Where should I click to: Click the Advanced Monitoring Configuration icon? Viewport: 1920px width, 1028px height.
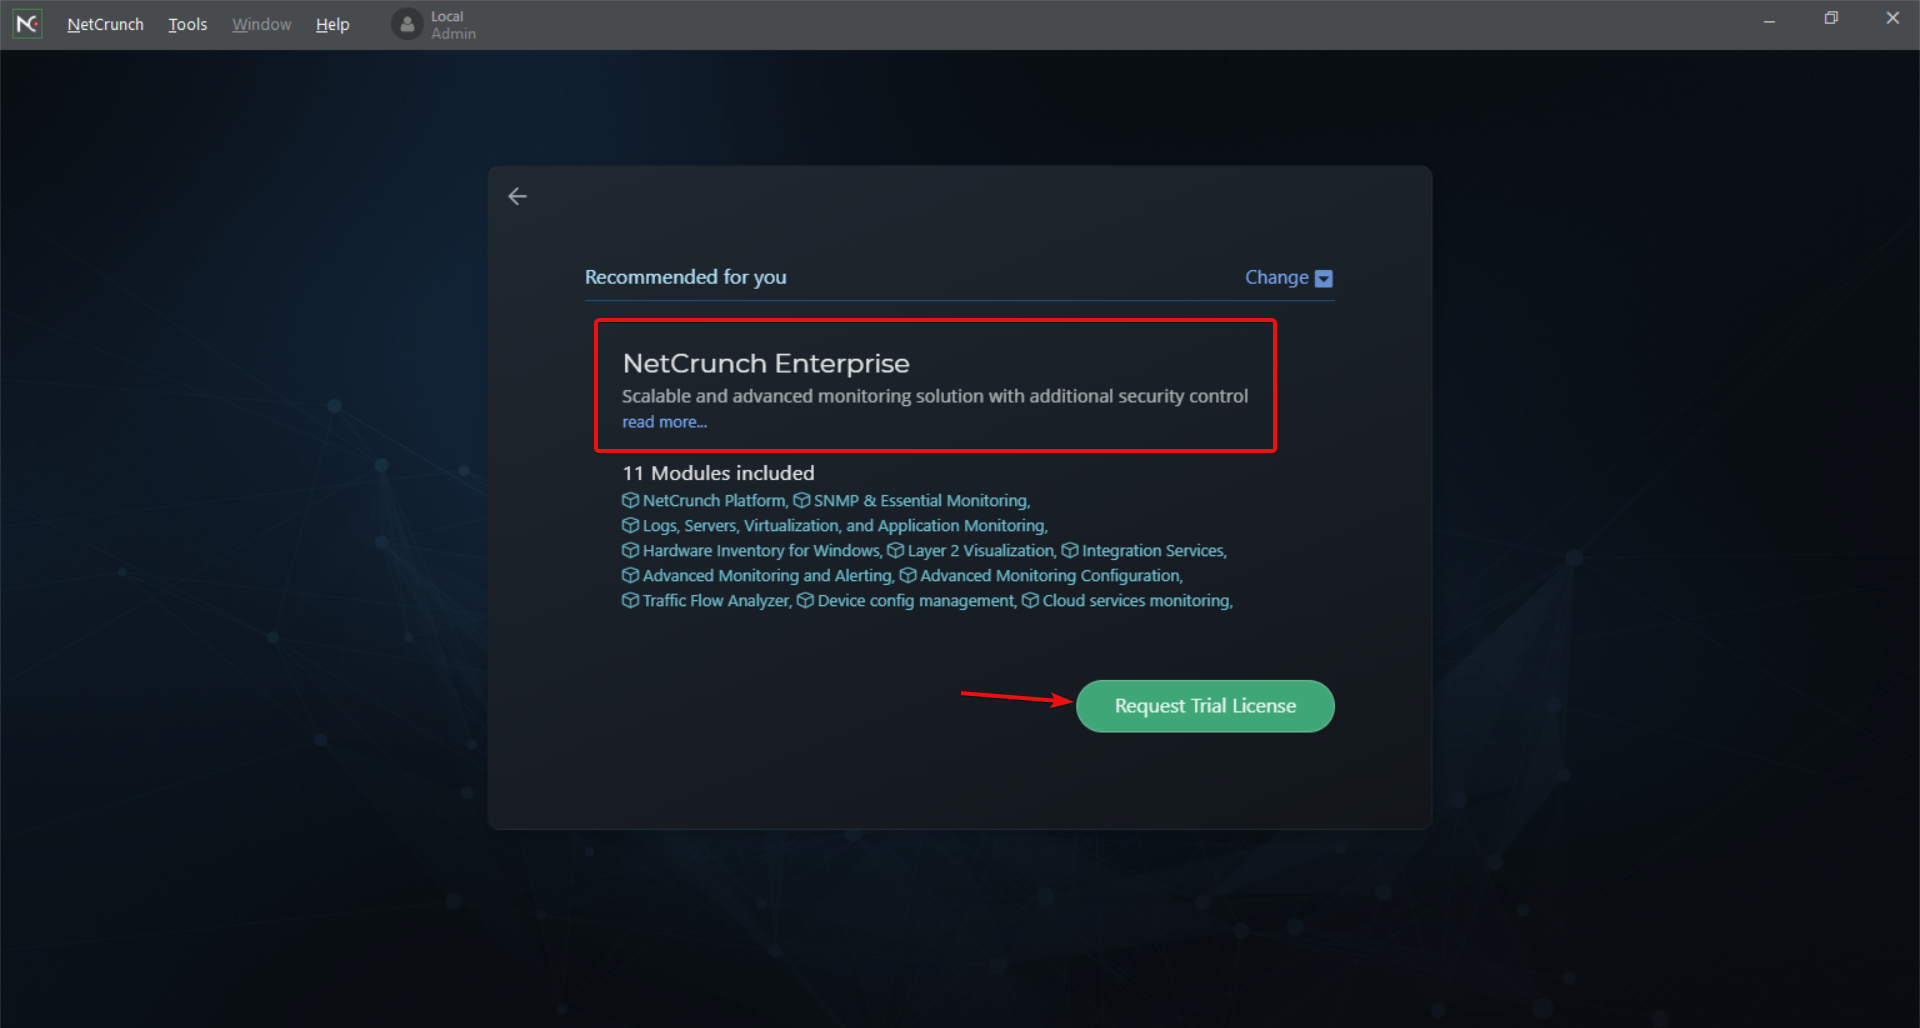tap(908, 575)
